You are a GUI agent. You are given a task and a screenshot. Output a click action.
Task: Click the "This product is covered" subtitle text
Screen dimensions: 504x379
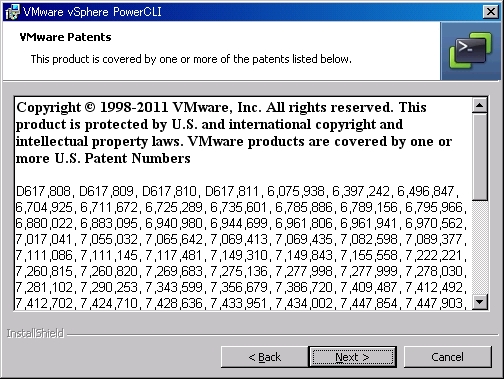[x=191, y=59]
